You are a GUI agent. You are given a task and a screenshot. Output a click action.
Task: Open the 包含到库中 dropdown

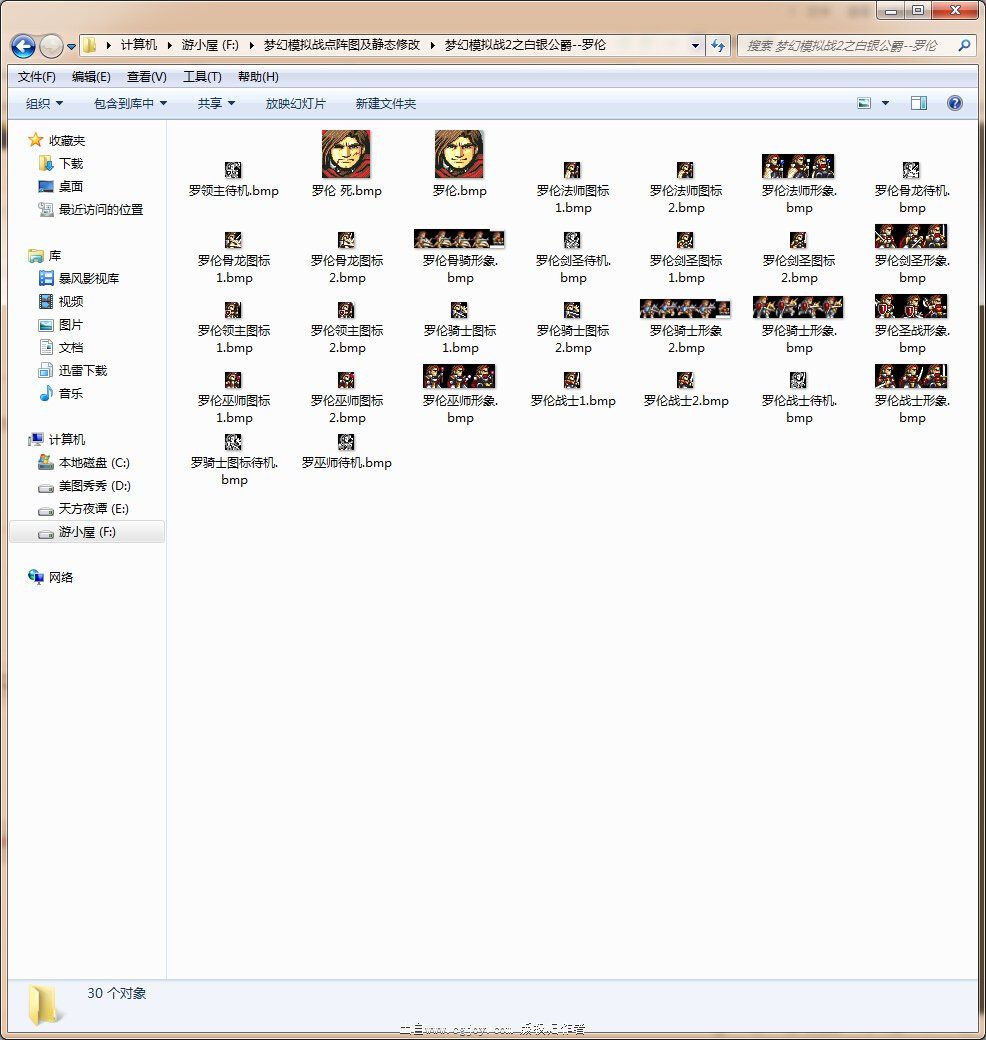click(x=130, y=103)
